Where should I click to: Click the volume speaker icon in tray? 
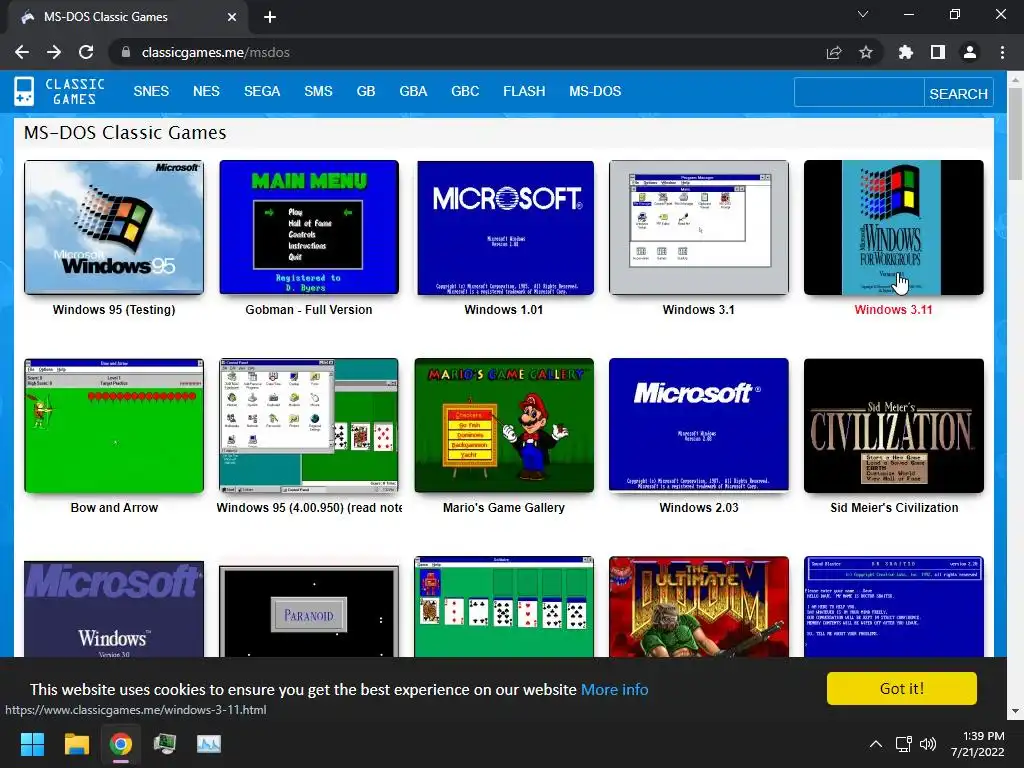(927, 744)
